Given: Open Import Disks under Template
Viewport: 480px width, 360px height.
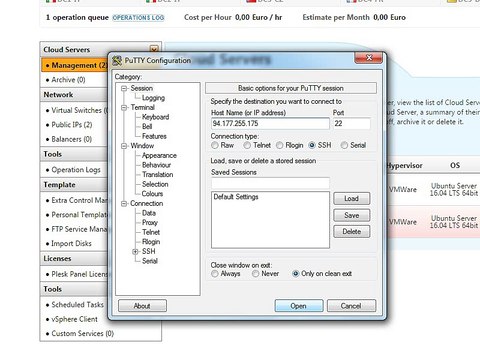Looking at the screenshot, I should pyautogui.click(x=71, y=244).
